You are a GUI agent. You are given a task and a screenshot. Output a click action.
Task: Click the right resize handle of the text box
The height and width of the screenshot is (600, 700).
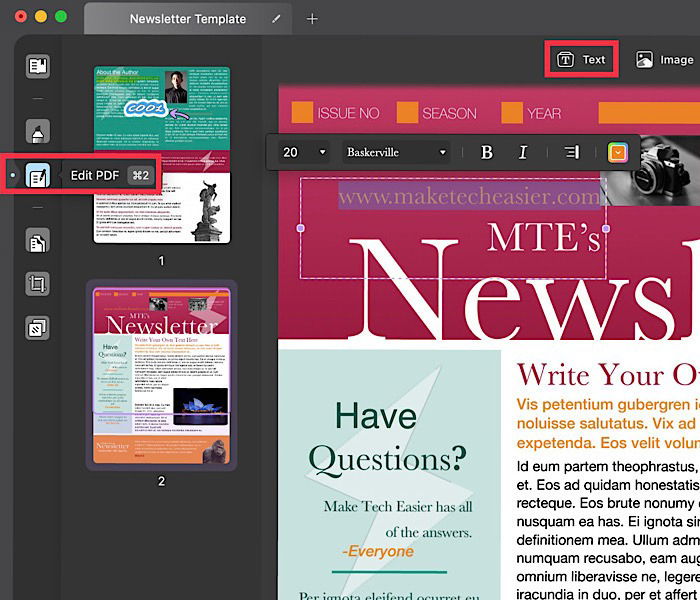(606, 229)
